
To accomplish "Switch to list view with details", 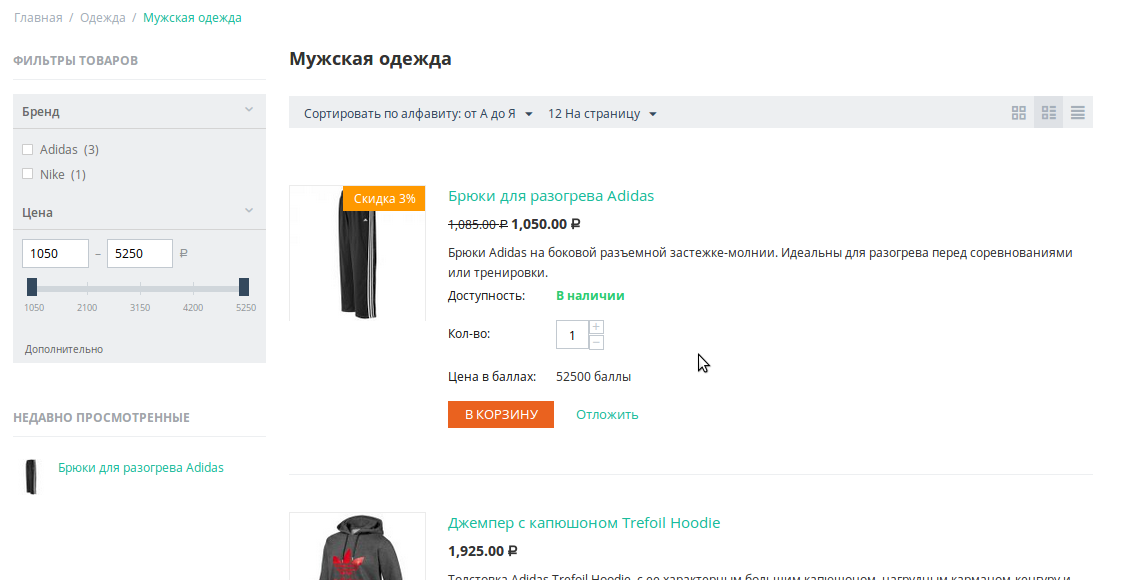I will [x=1049, y=113].
